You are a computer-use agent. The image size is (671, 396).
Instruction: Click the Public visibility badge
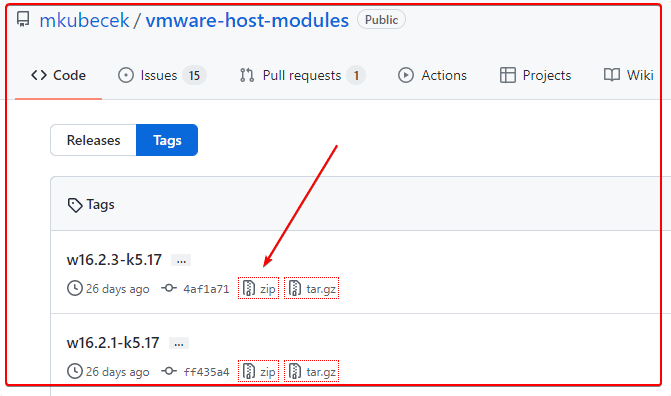pos(381,20)
